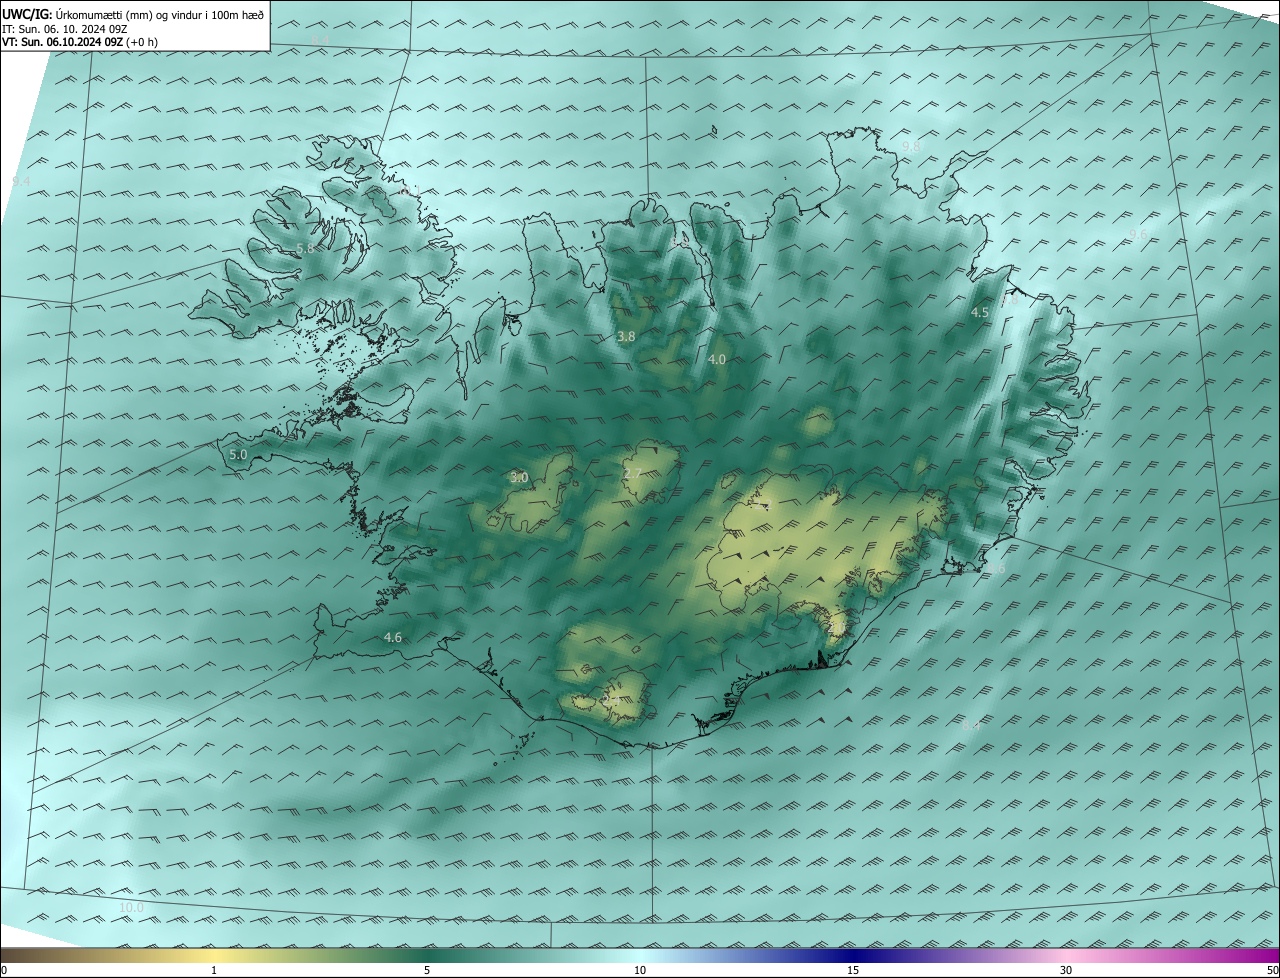Click the 3.0 value on the western glacier

519,478
